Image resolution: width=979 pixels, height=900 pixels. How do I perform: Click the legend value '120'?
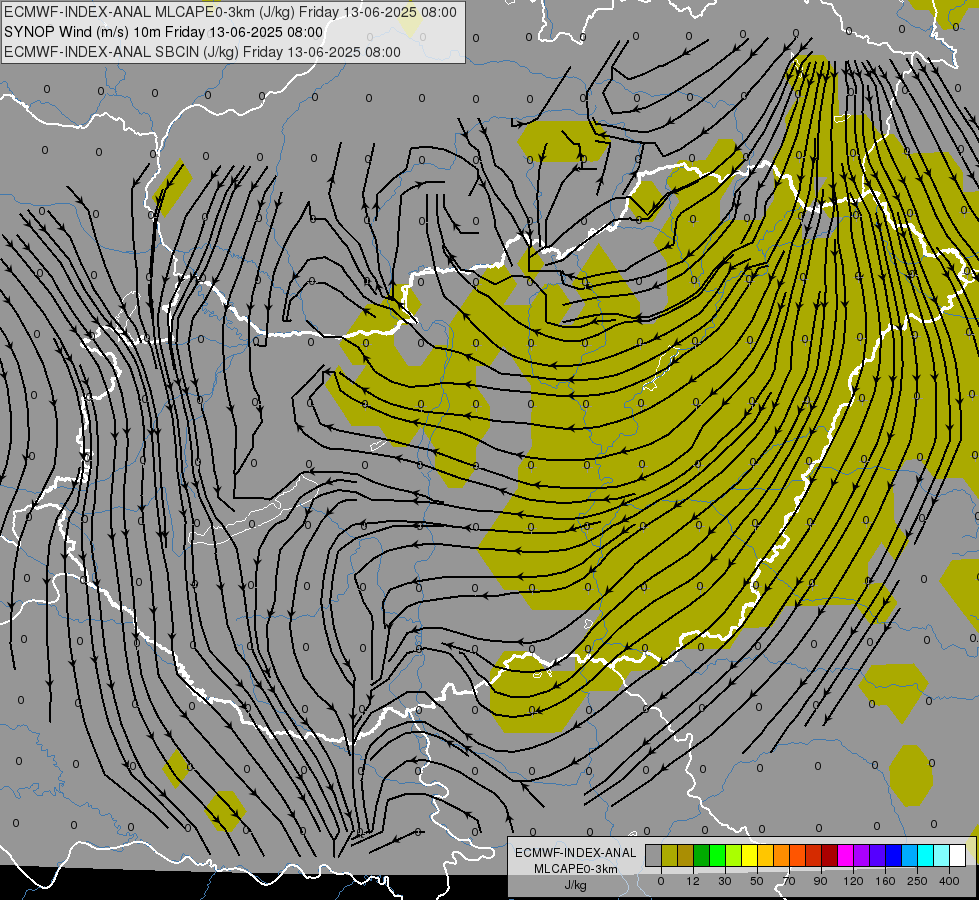click(853, 881)
